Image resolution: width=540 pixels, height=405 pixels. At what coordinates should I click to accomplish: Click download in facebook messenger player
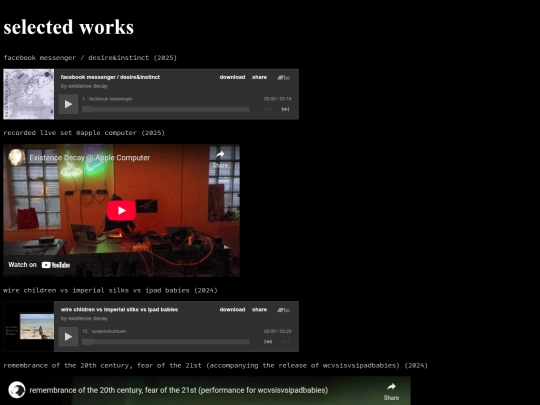click(232, 77)
